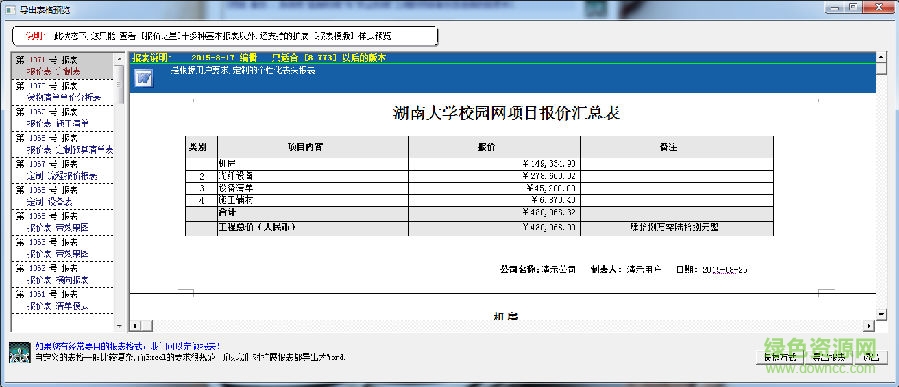Click the 施工辅材 cell in row 4

tap(313, 201)
